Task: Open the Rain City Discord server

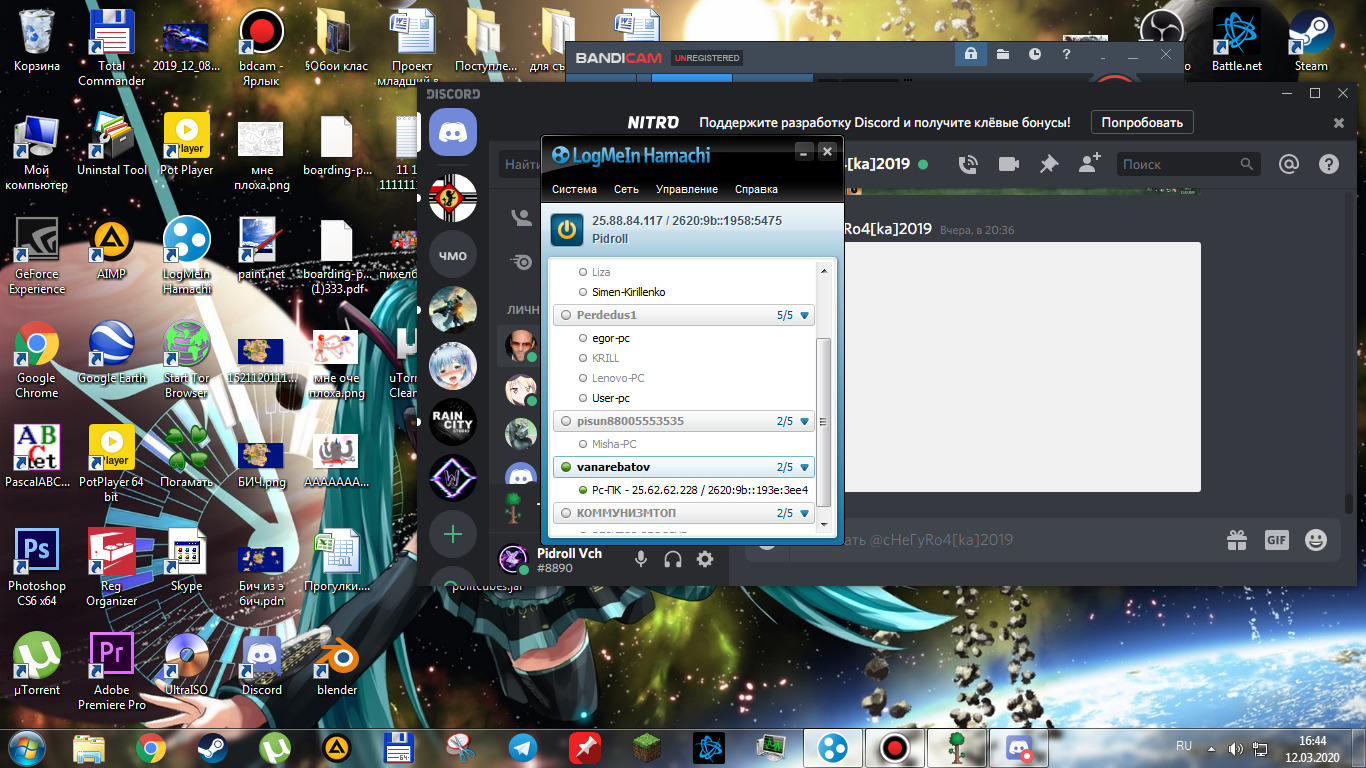Action: tap(453, 421)
